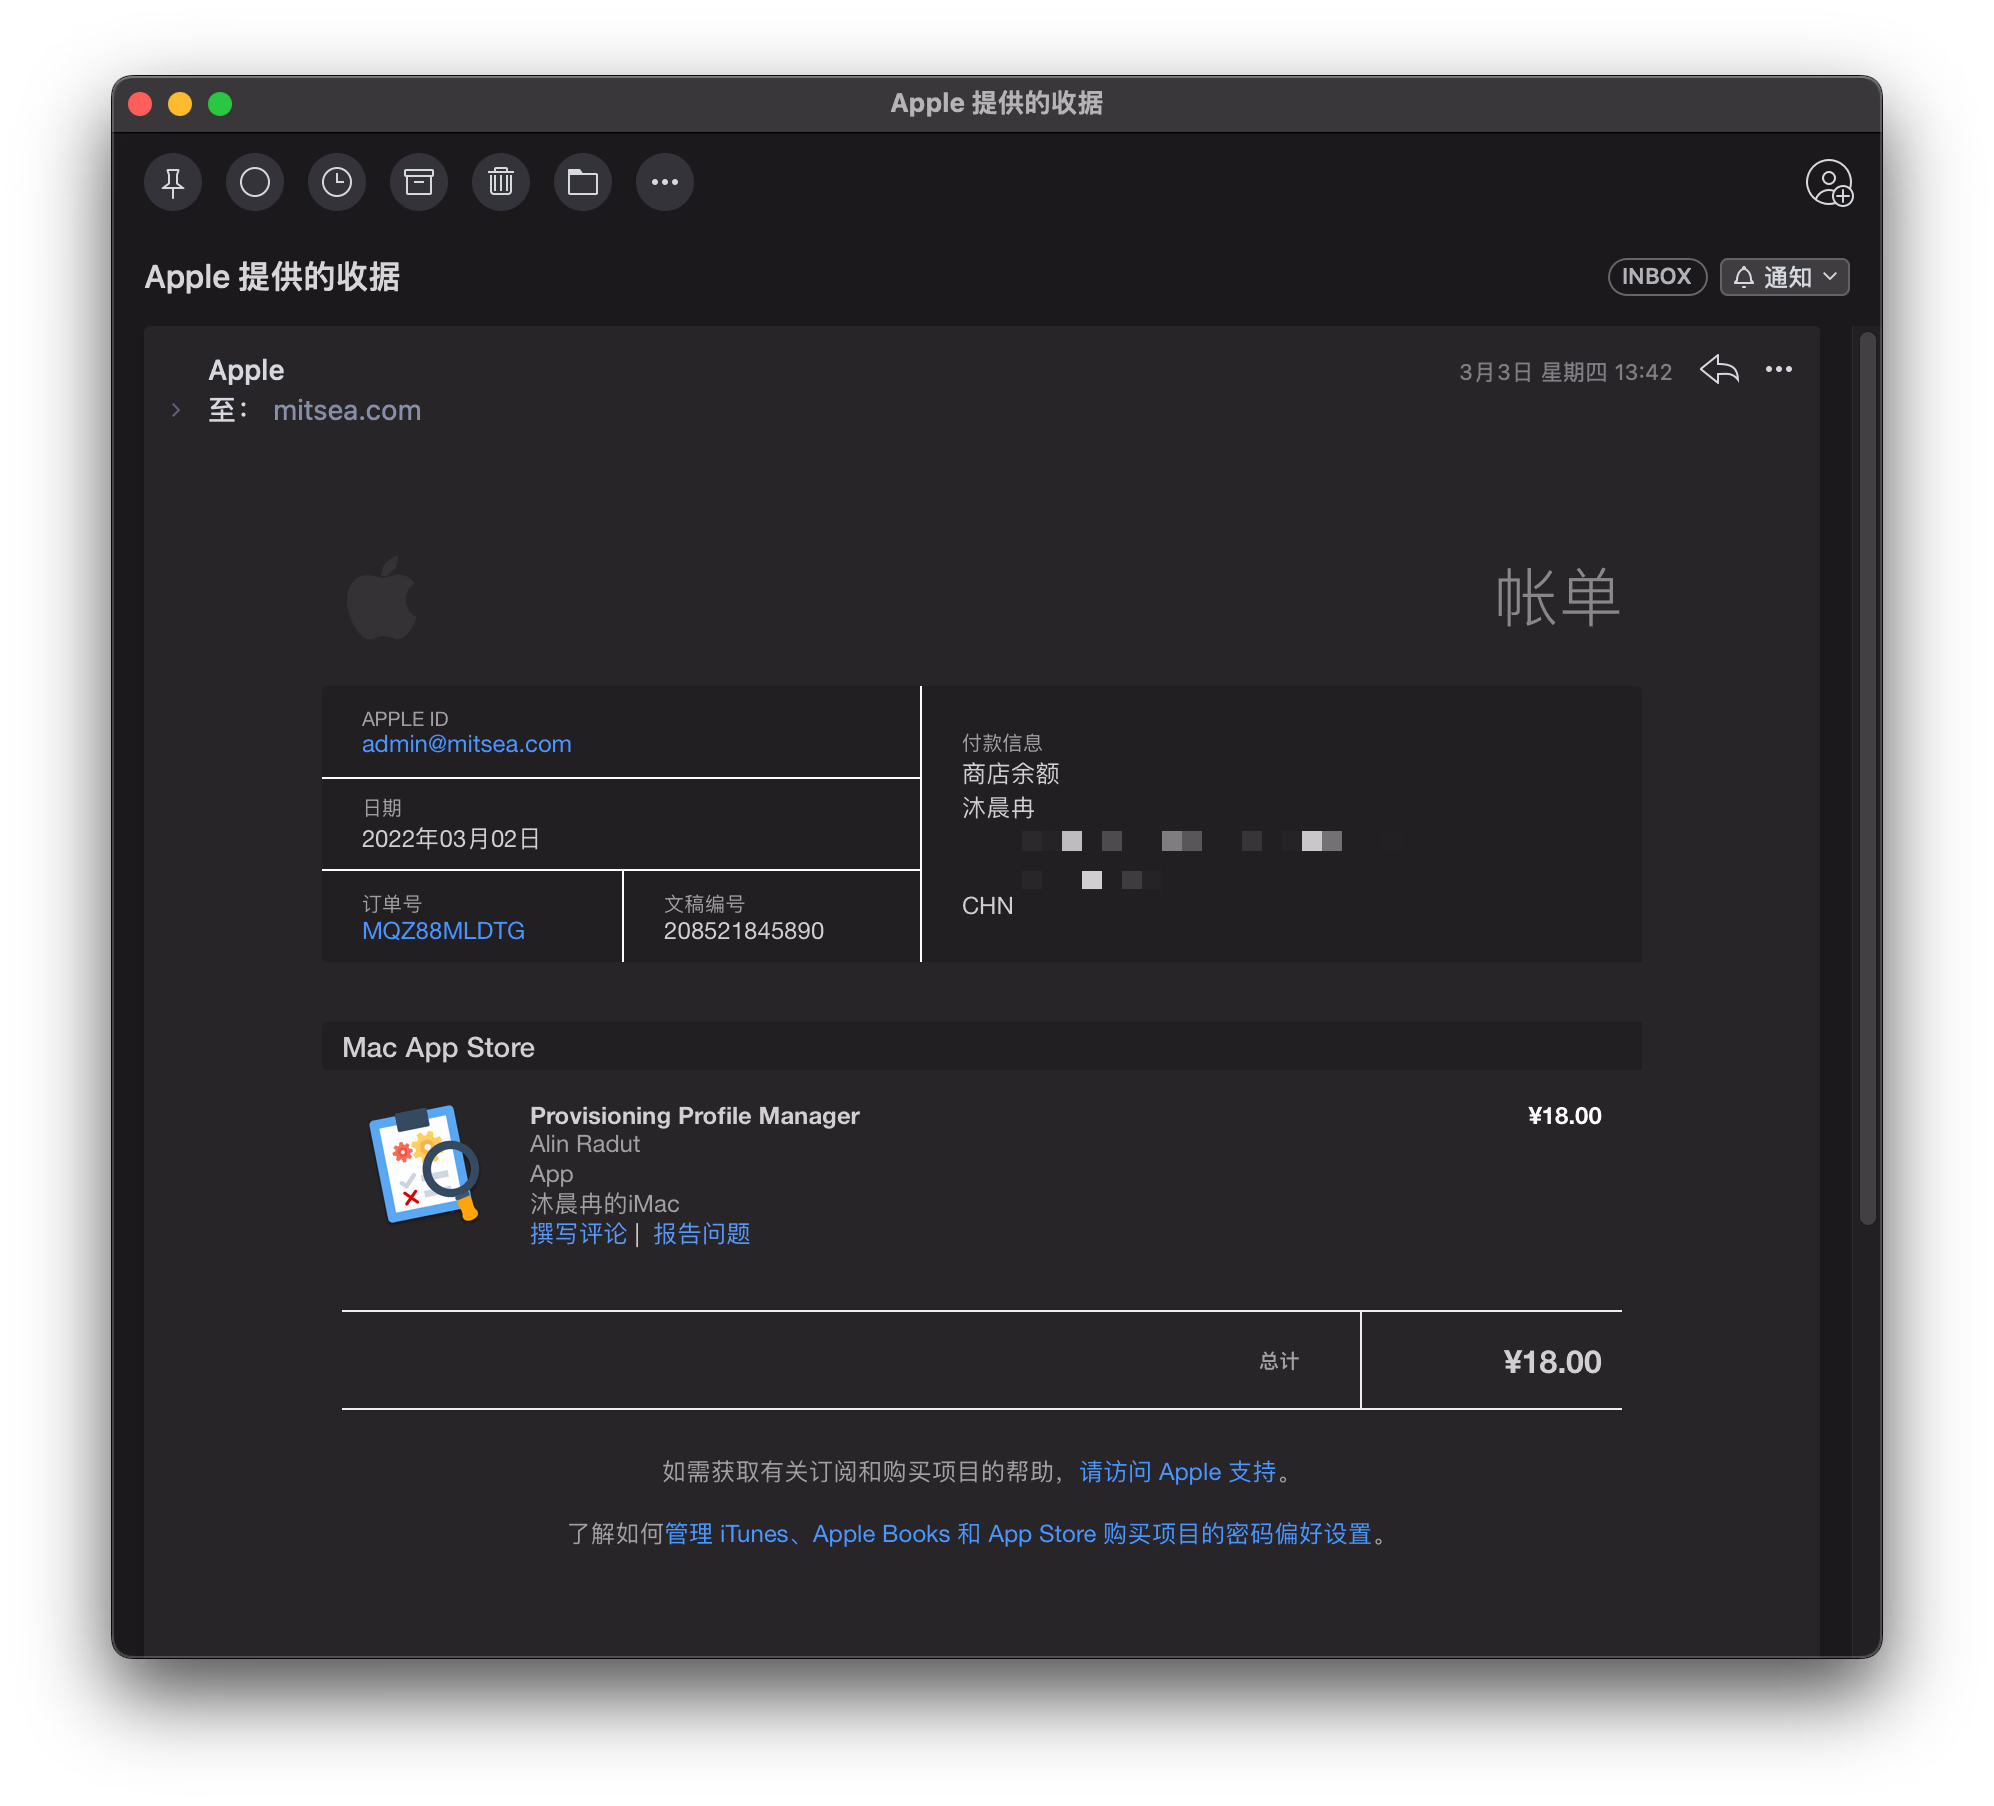Archive the email using box icon

(419, 182)
